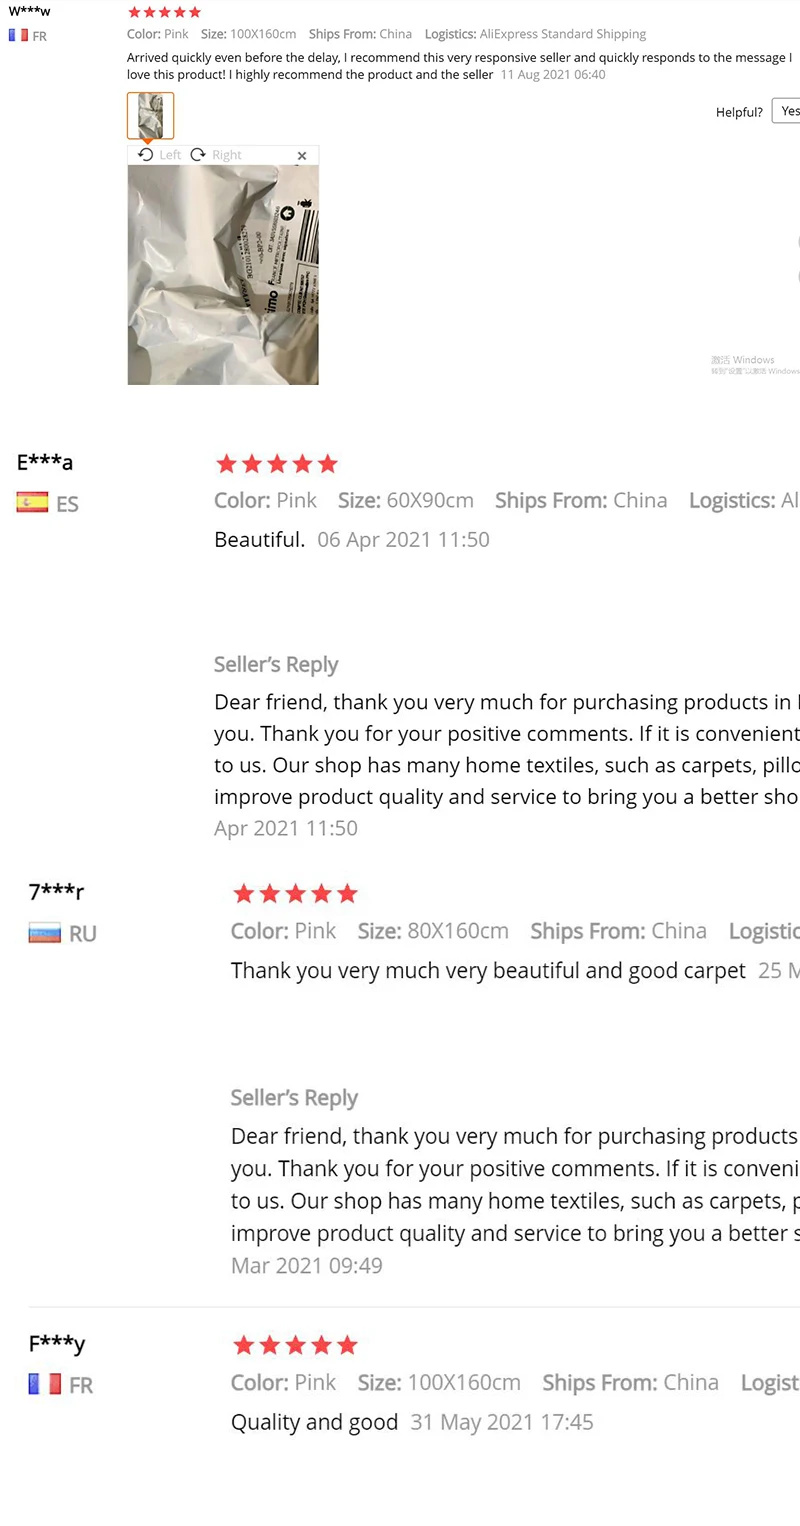Click the W***w review photo thumbnail
This screenshot has height=1526, width=800.
coord(150,116)
